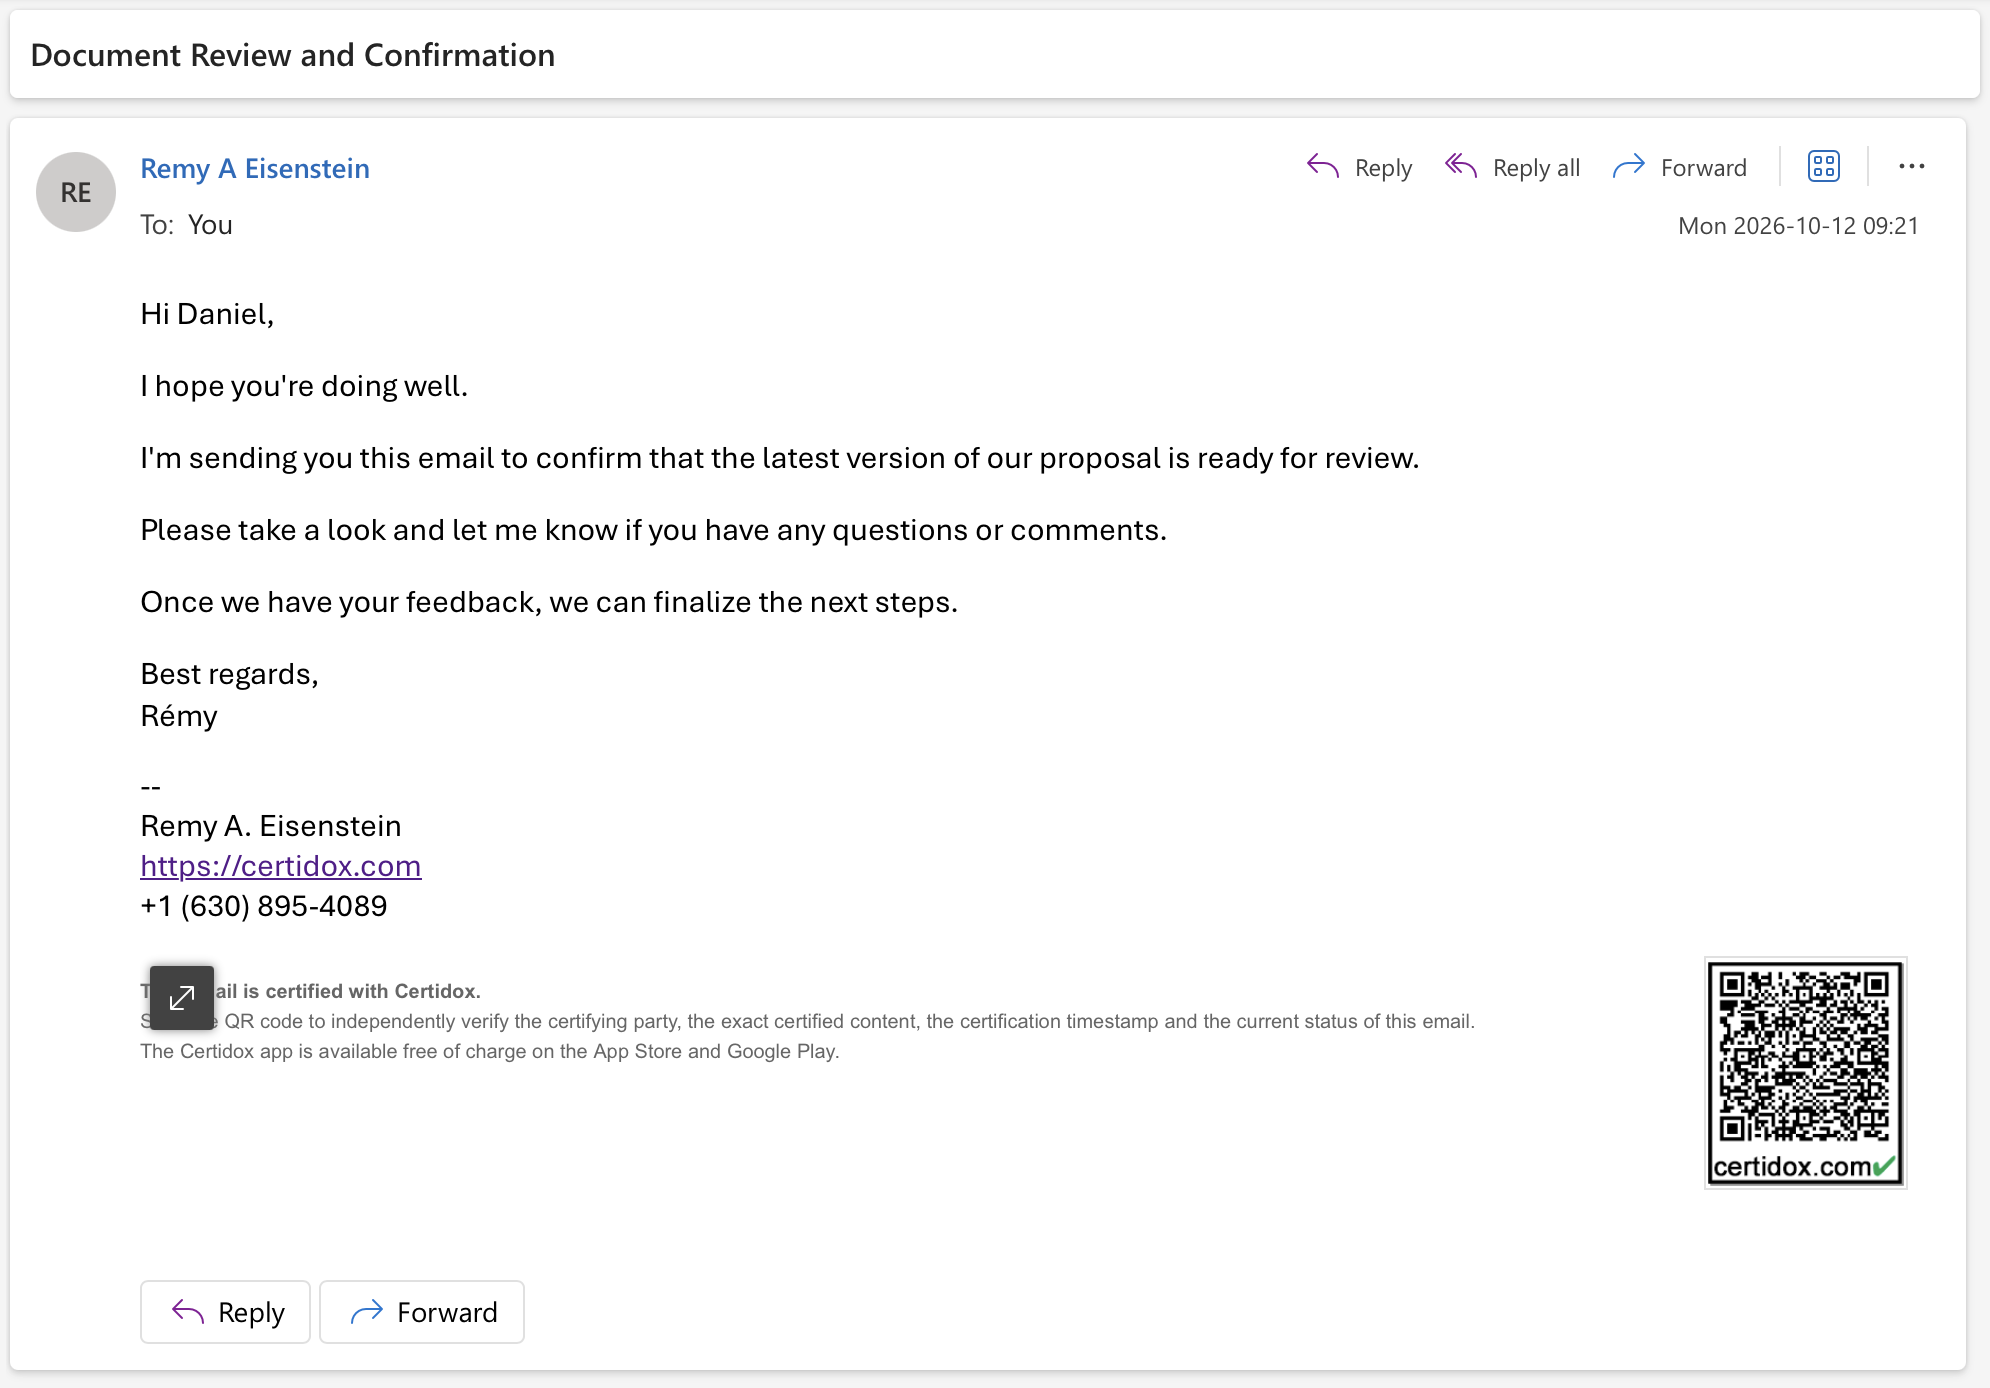Click the bottom Reply button
This screenshot has height=1388, width=1990.
[x=225, y=1312]
